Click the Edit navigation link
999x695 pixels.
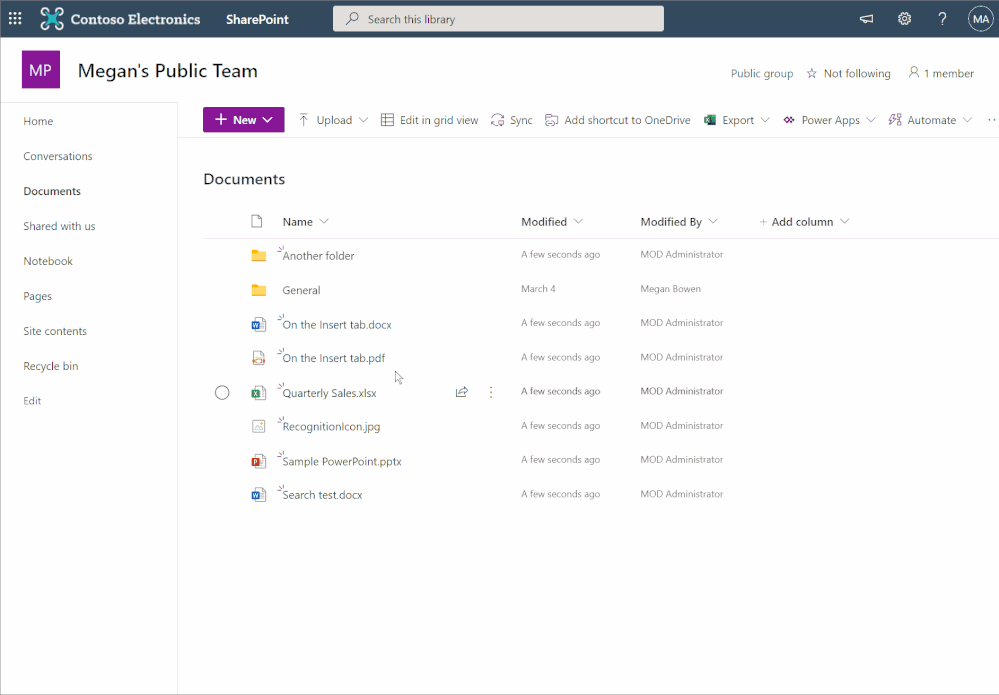pos(32,401)
